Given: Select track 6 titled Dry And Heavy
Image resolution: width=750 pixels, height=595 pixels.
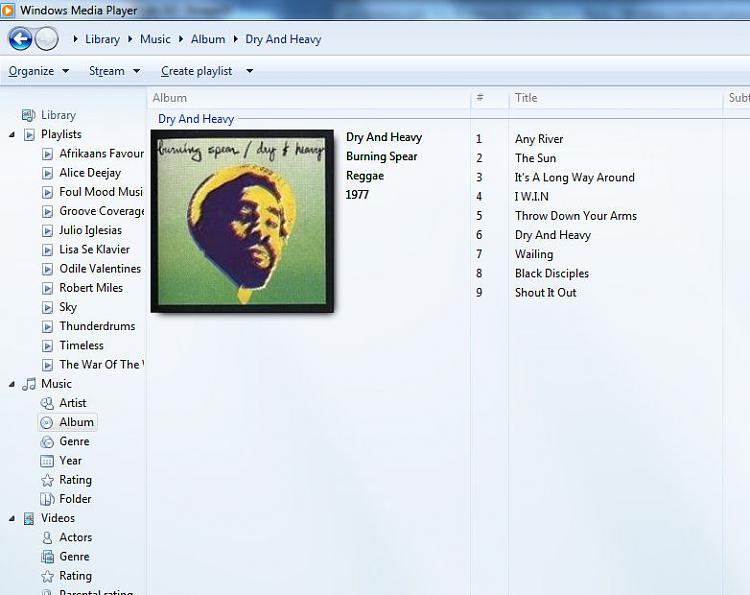Looking at the screenshot, I should tap(553, 235).
